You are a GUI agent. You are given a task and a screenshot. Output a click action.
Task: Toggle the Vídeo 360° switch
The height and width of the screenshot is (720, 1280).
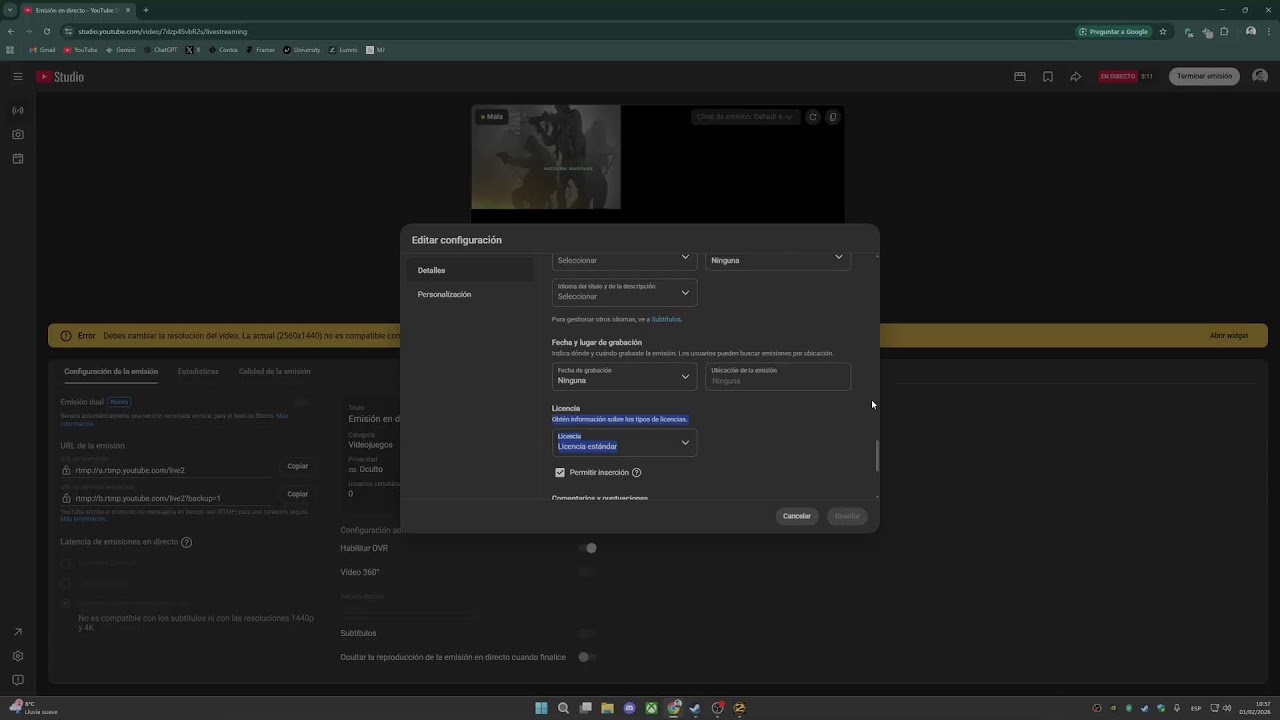point(587,572)
